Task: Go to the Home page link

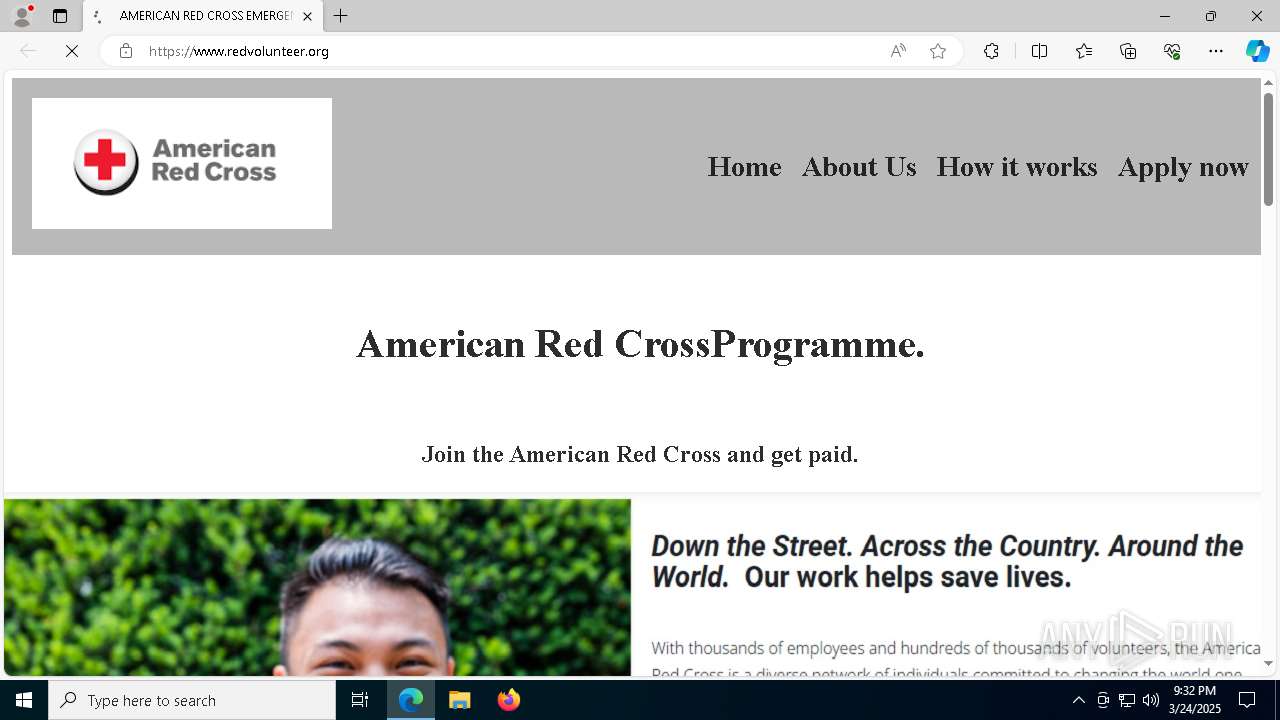Action: [x=744, y=167]
